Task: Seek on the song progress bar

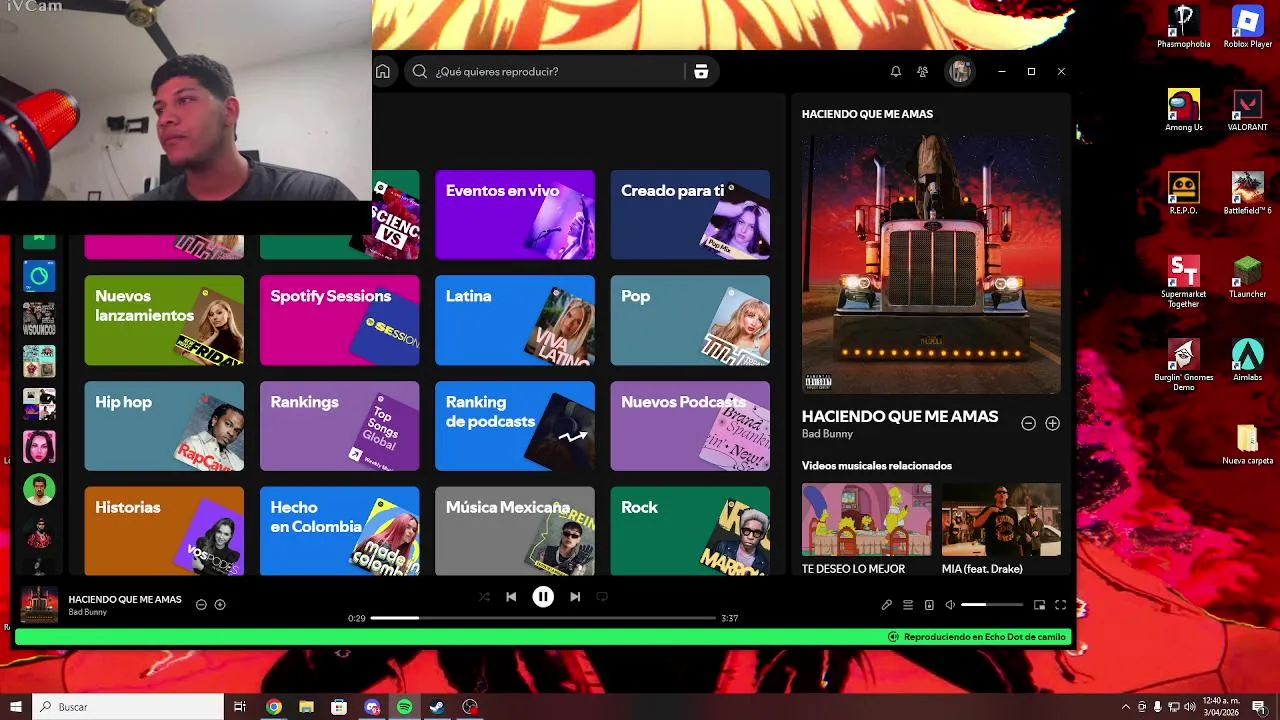Action: (x=543, y=618)
